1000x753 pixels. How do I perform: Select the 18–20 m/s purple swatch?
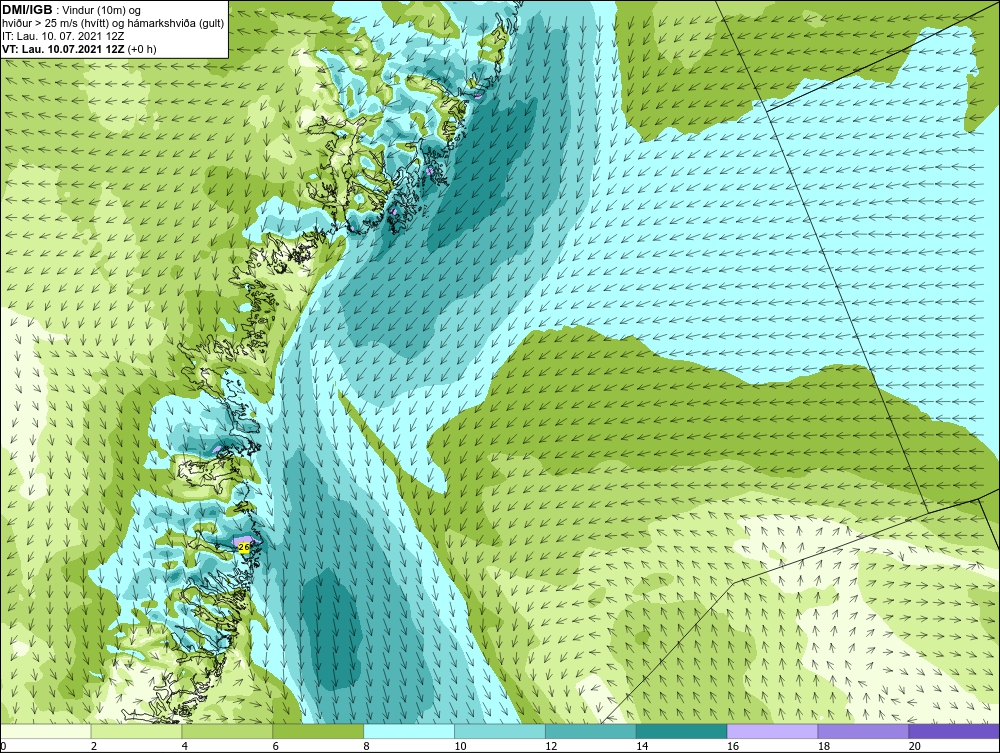[864, 731]
